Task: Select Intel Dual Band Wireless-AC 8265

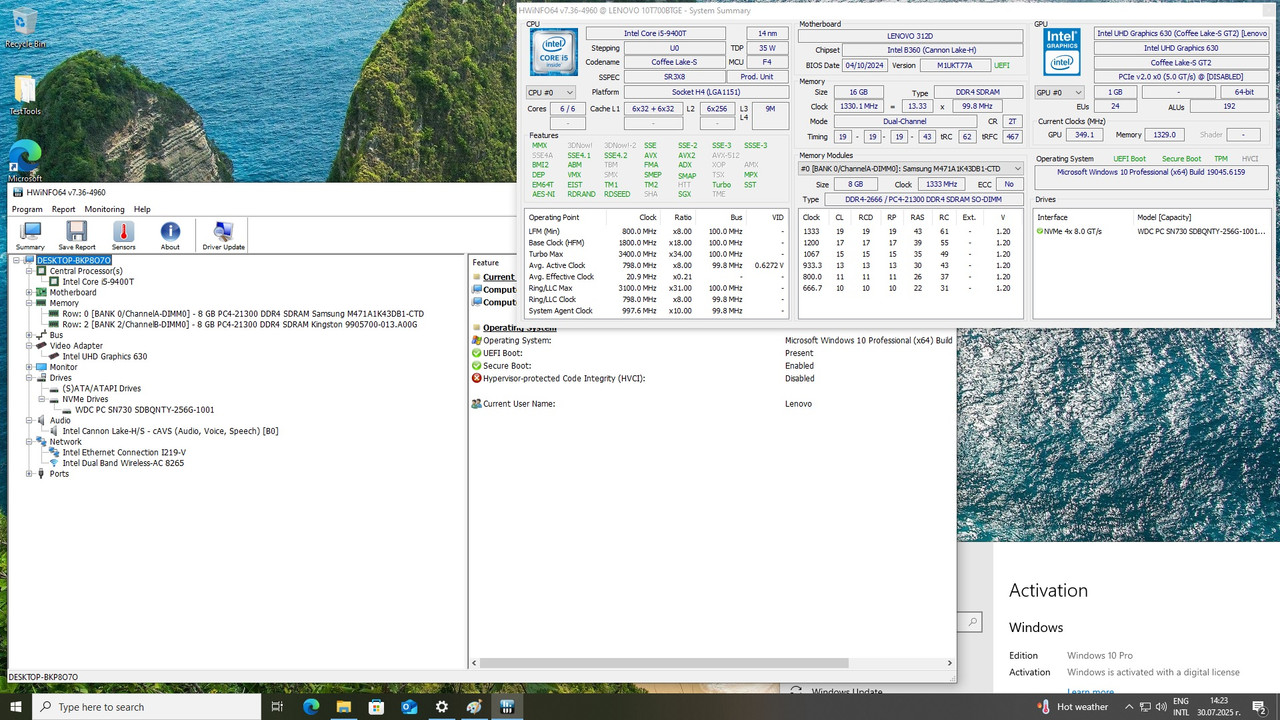Action: [123, 463]
